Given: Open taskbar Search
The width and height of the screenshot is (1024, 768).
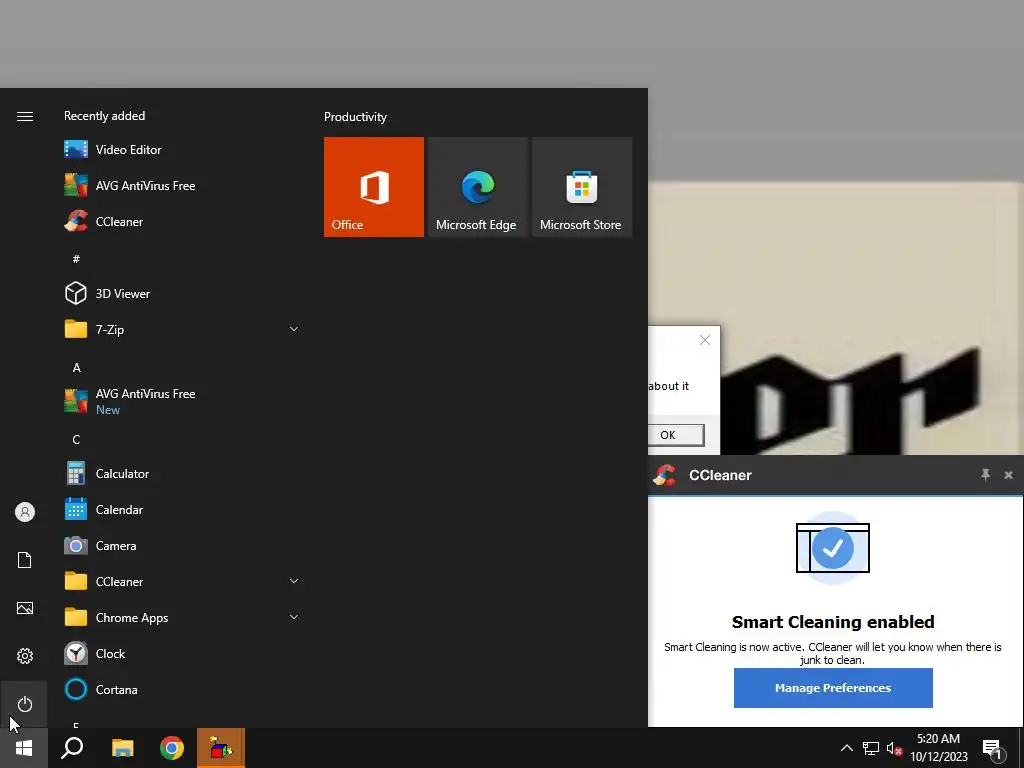Looking at the screenshot, I should pyautogui.click(x=72, y=748).
